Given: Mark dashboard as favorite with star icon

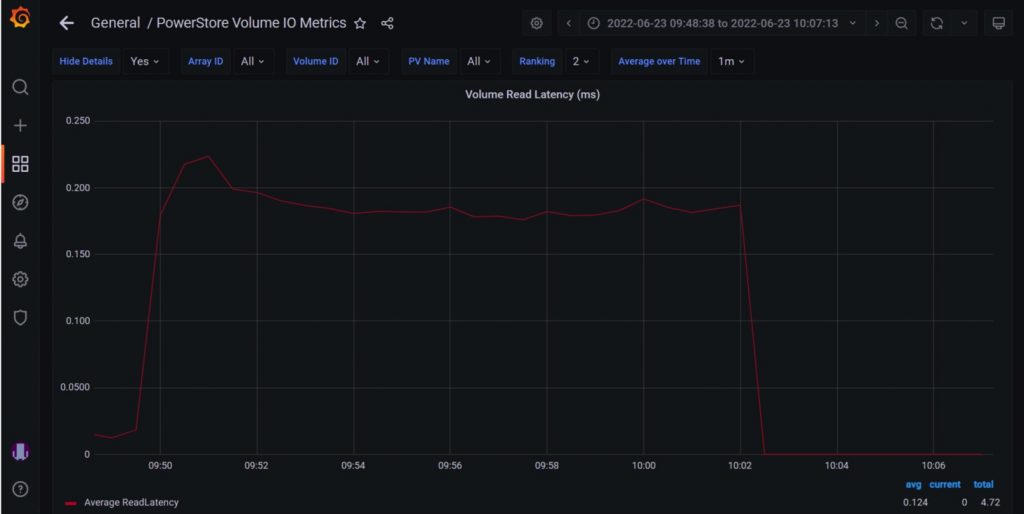Looking at the screenshot, I should point(360,24).
